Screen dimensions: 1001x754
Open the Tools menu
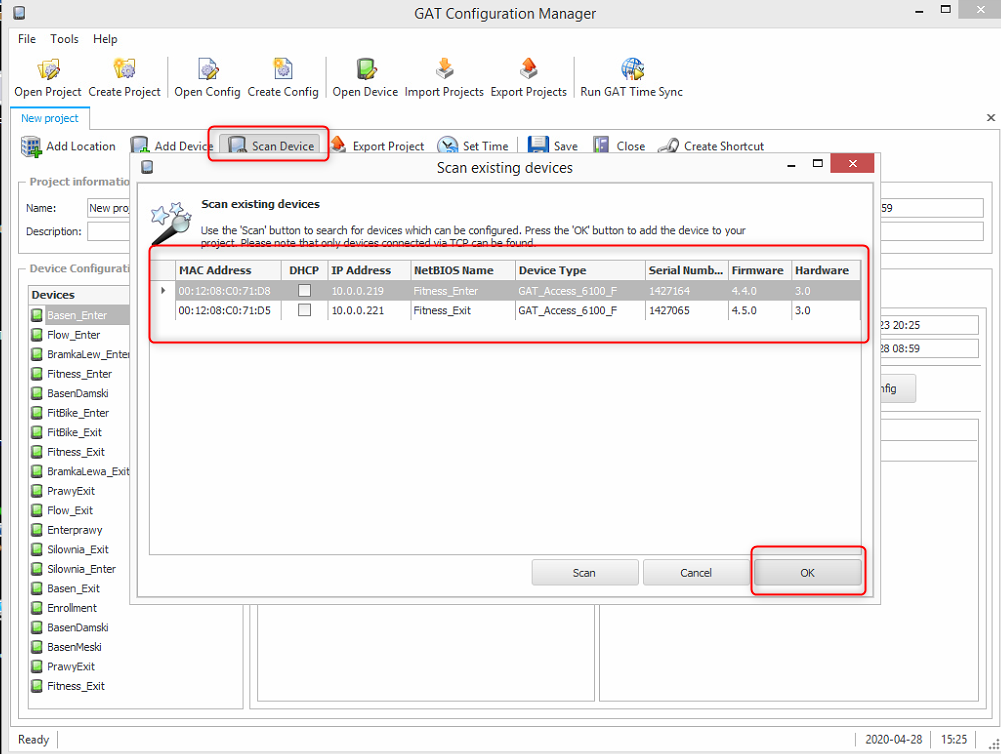click(x=64, y=39)
